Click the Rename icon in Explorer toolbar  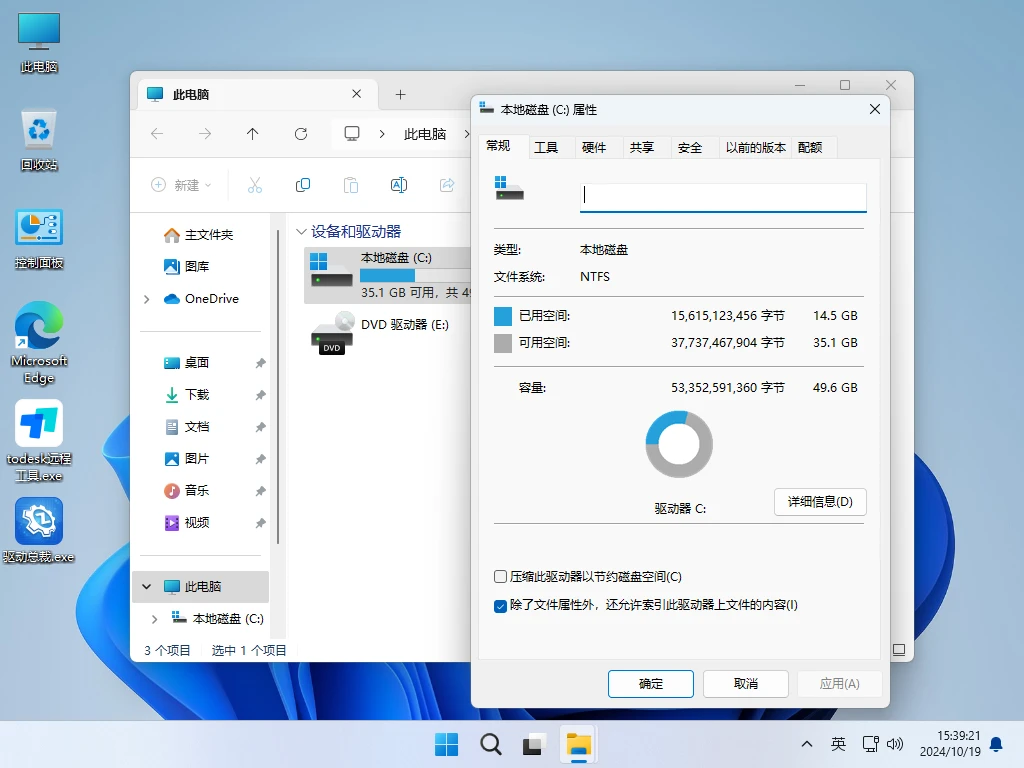[x=399, y=185]
